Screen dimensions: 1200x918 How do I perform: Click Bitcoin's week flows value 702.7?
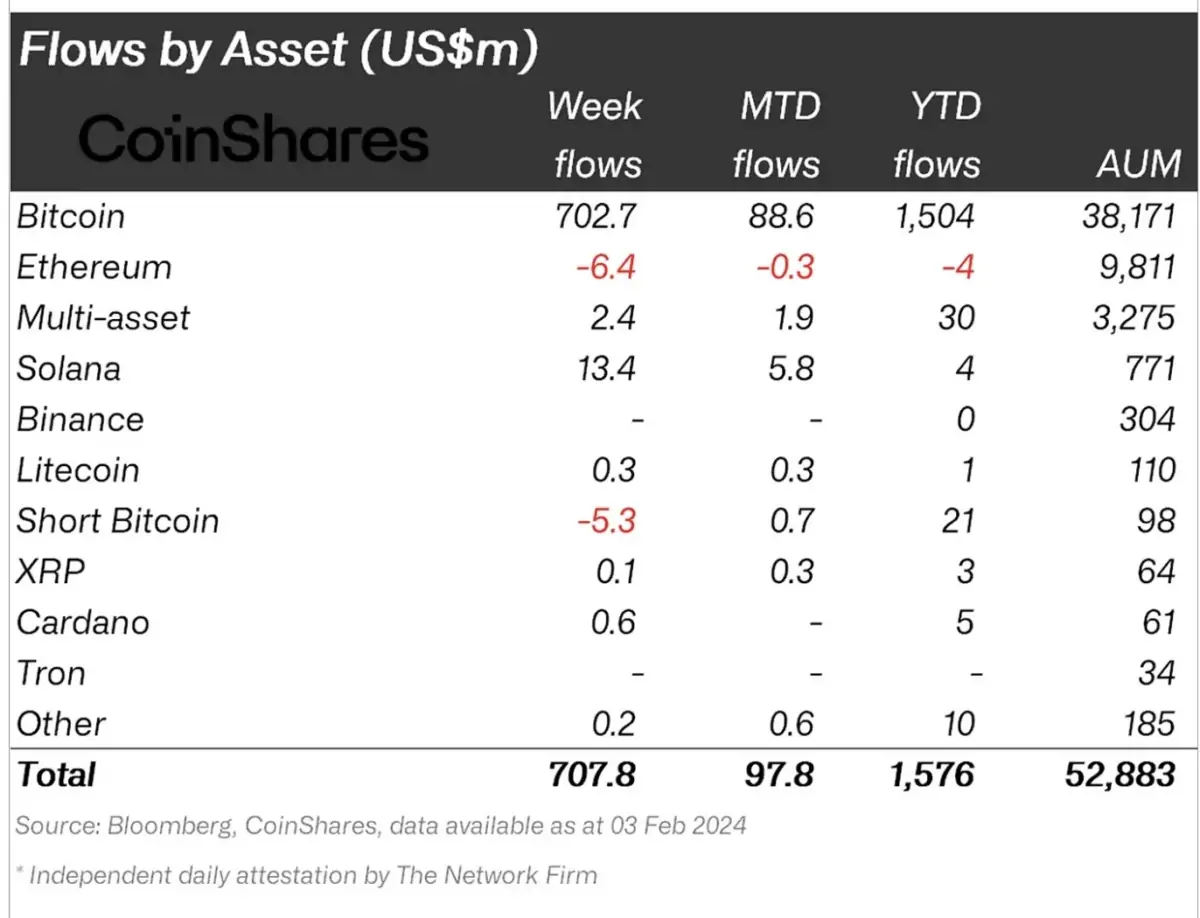click(x=595, y=216)
